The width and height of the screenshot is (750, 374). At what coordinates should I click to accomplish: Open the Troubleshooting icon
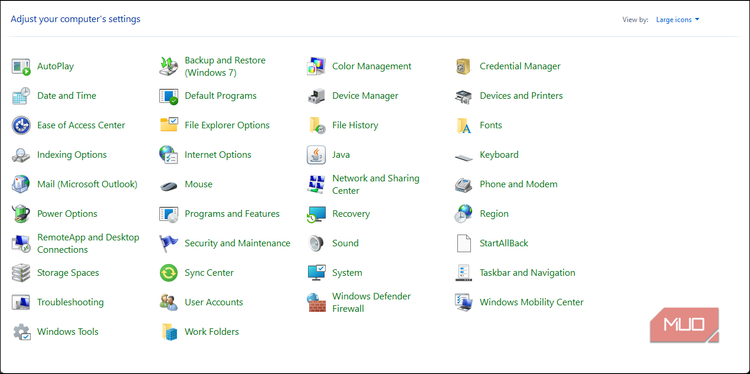tap(21, 303)
